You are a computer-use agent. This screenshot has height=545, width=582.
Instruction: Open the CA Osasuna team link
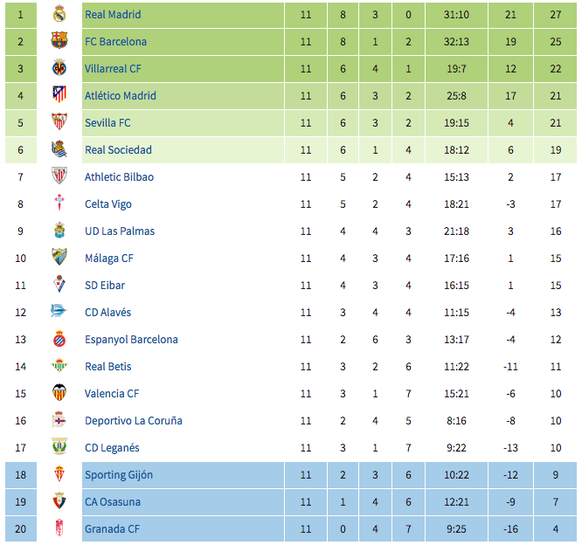point(112,502)
